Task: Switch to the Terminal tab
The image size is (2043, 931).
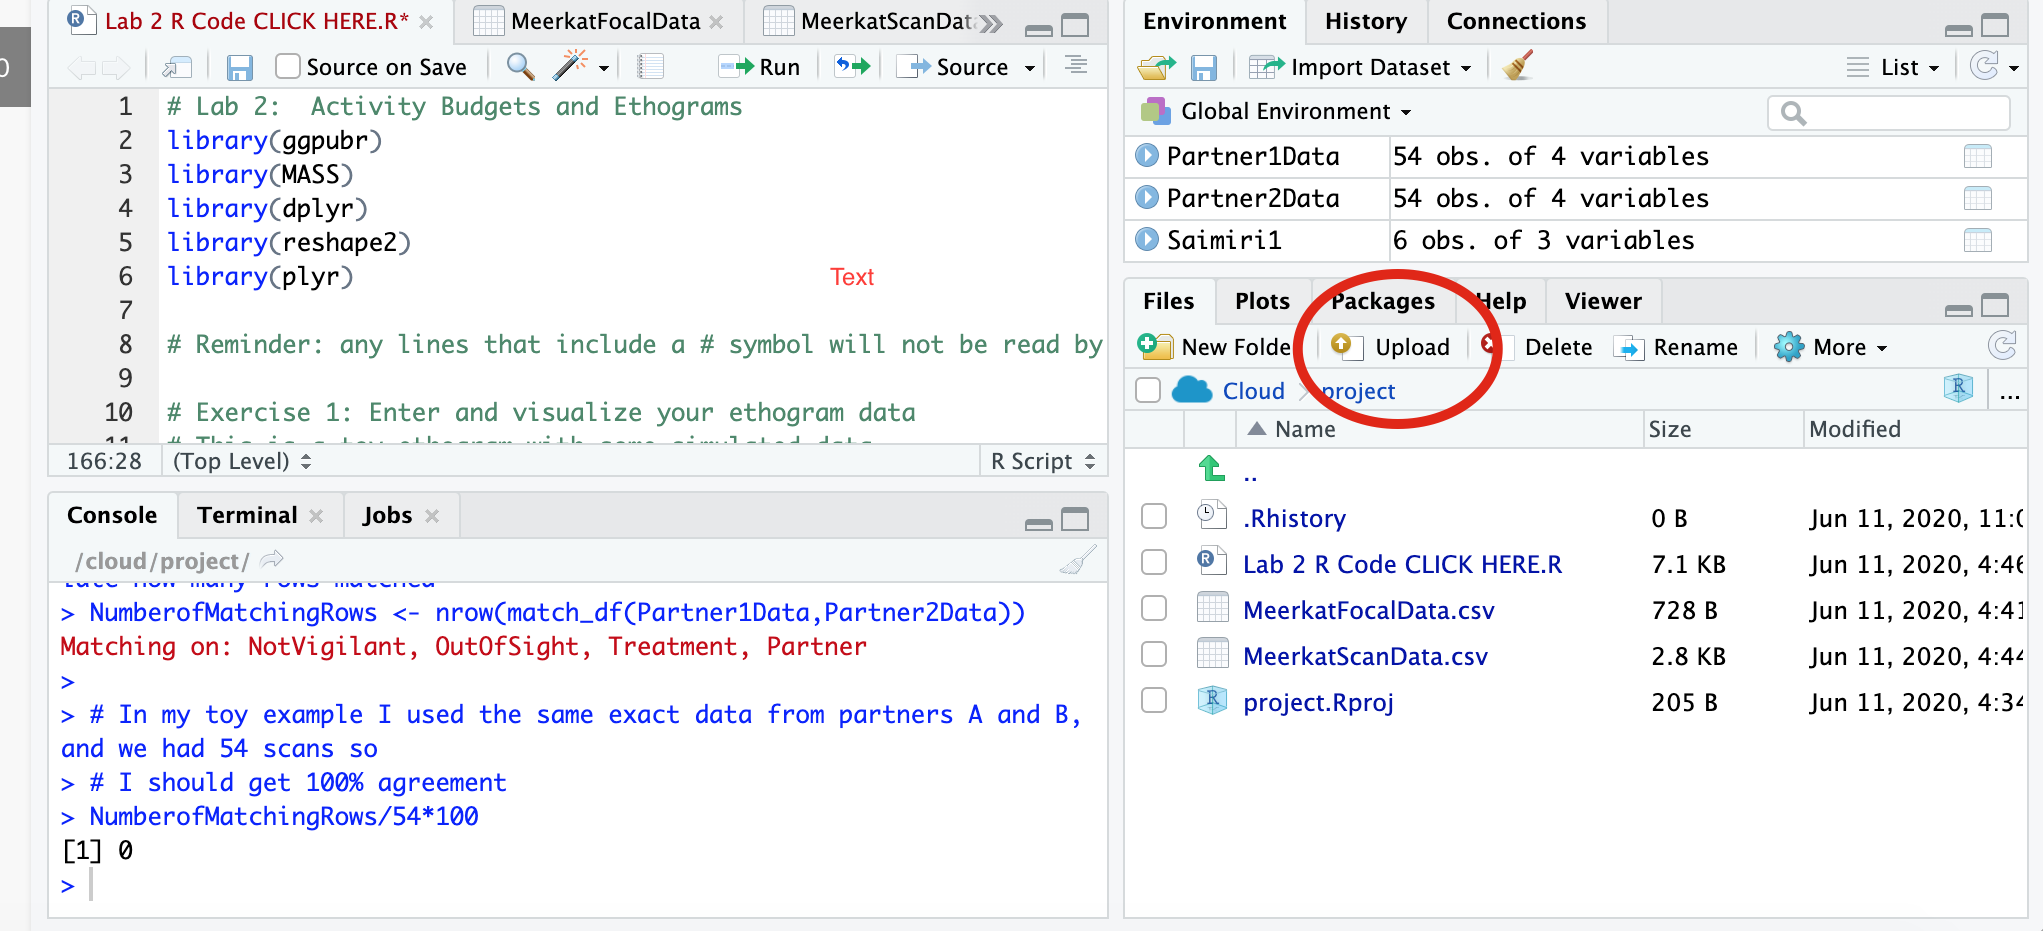Action: click(x=247, y=515)
